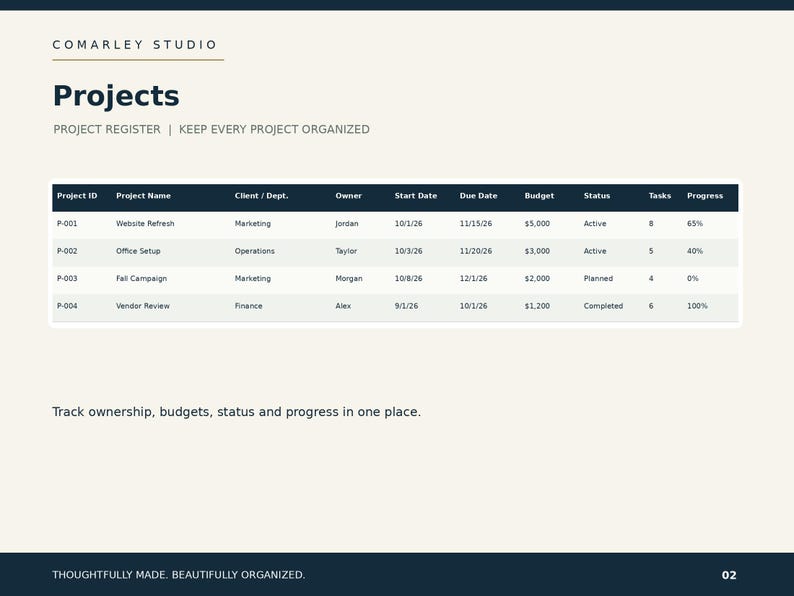Click the Owner column header
The image size is (794, 596).
[x=348, y=196]
